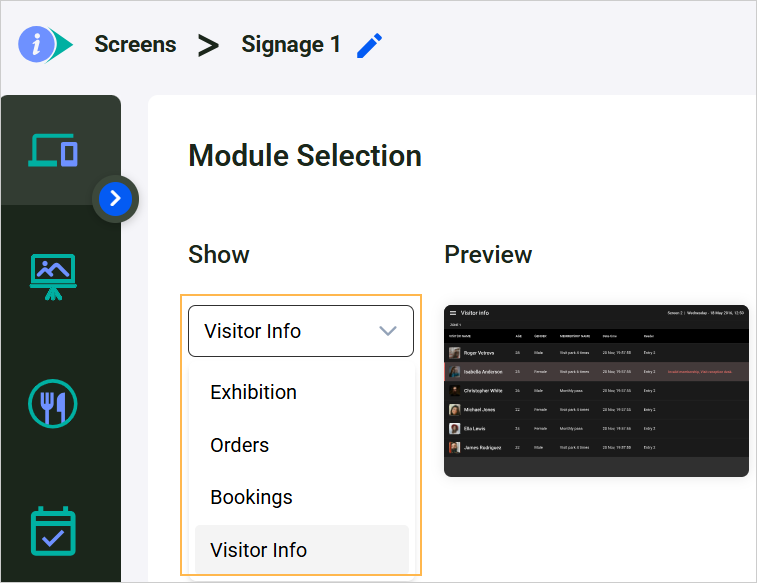Click hamburger menu icon in preview
This screenshot has width=757, height=583.
[x=453, y=313]
